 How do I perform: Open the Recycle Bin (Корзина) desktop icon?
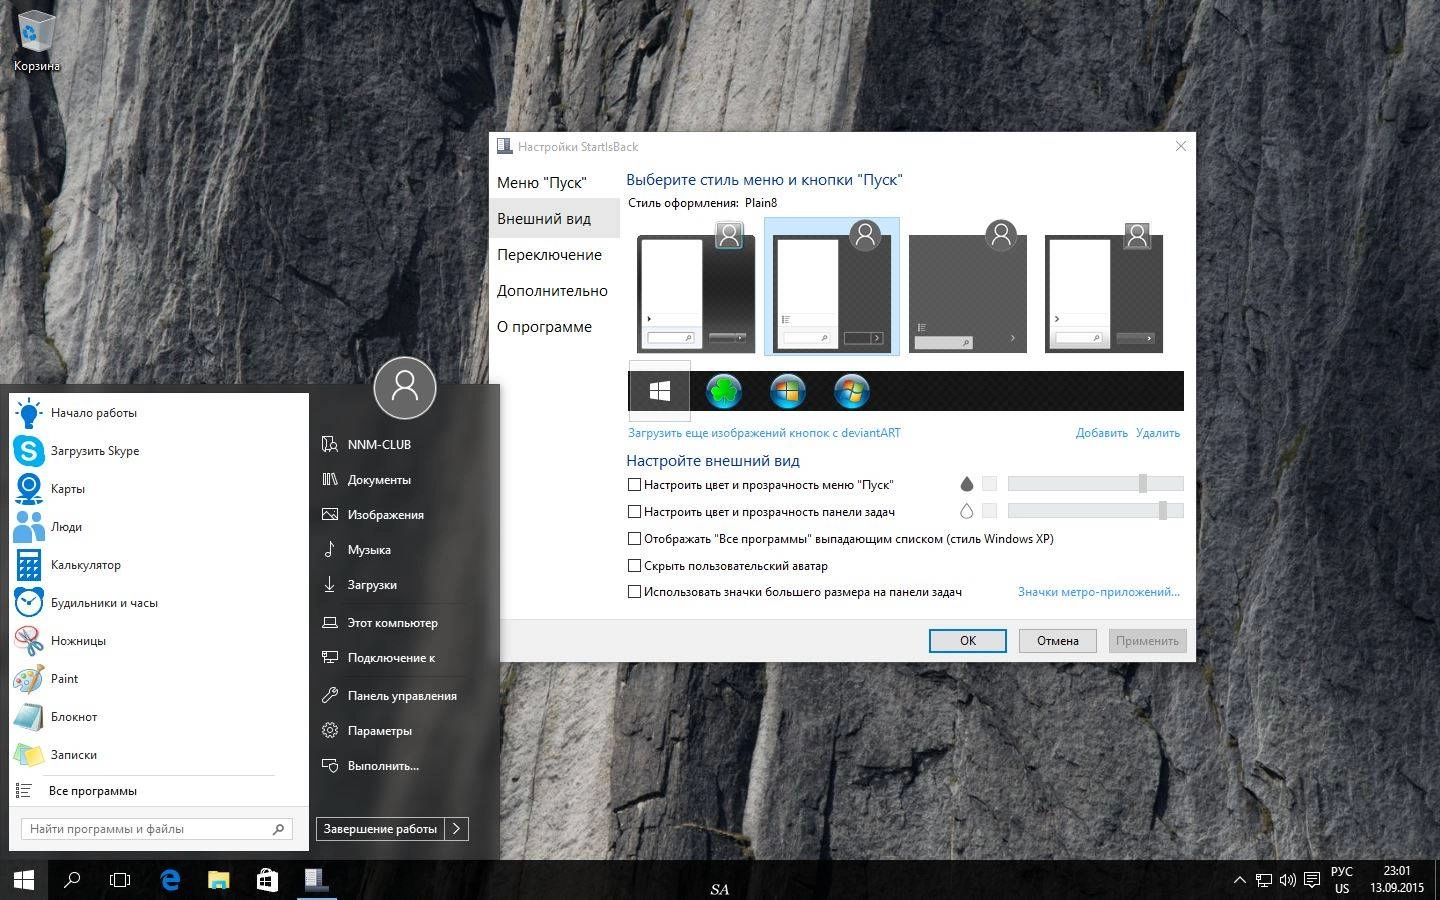click(36, 42)
